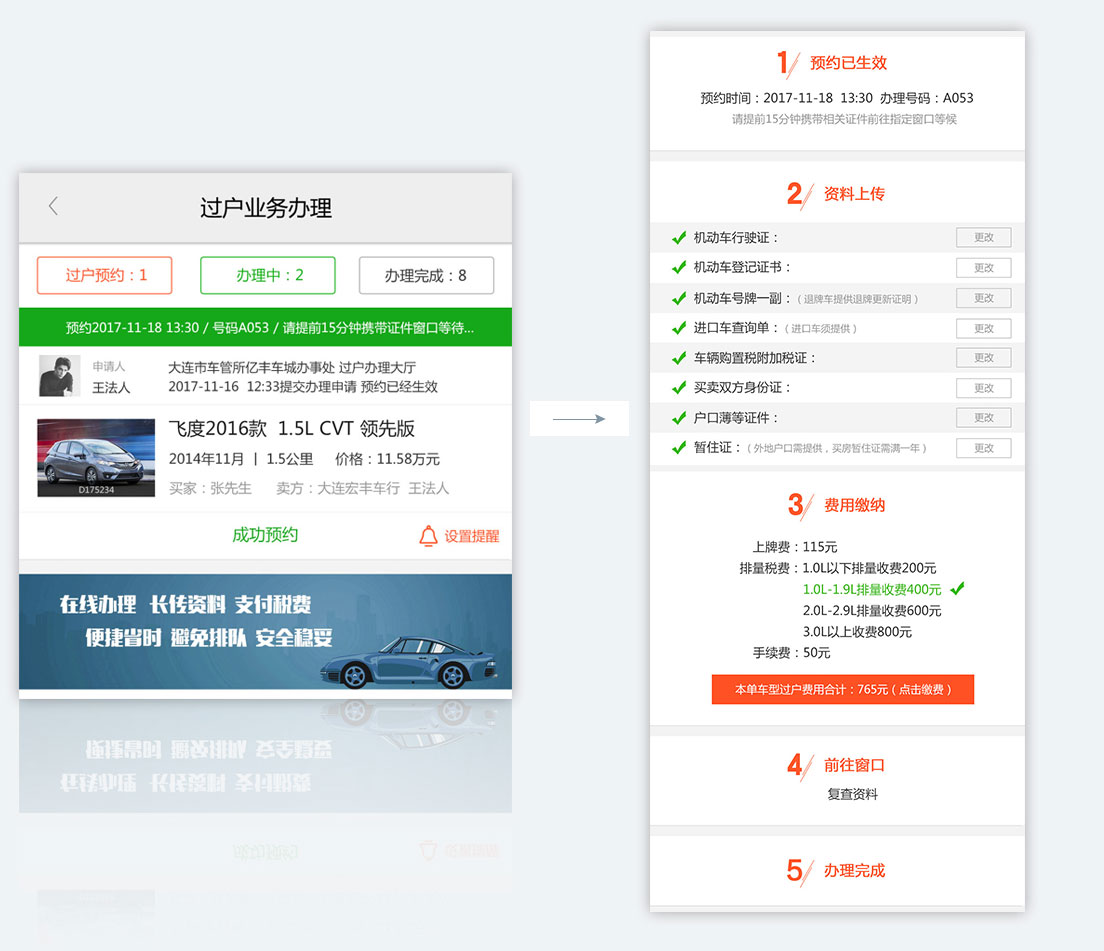Viewport: 1104px width, 951px height.
Task: Toggle the checkmark beside 户口薄等证件
Action: [x=679, y=418]
